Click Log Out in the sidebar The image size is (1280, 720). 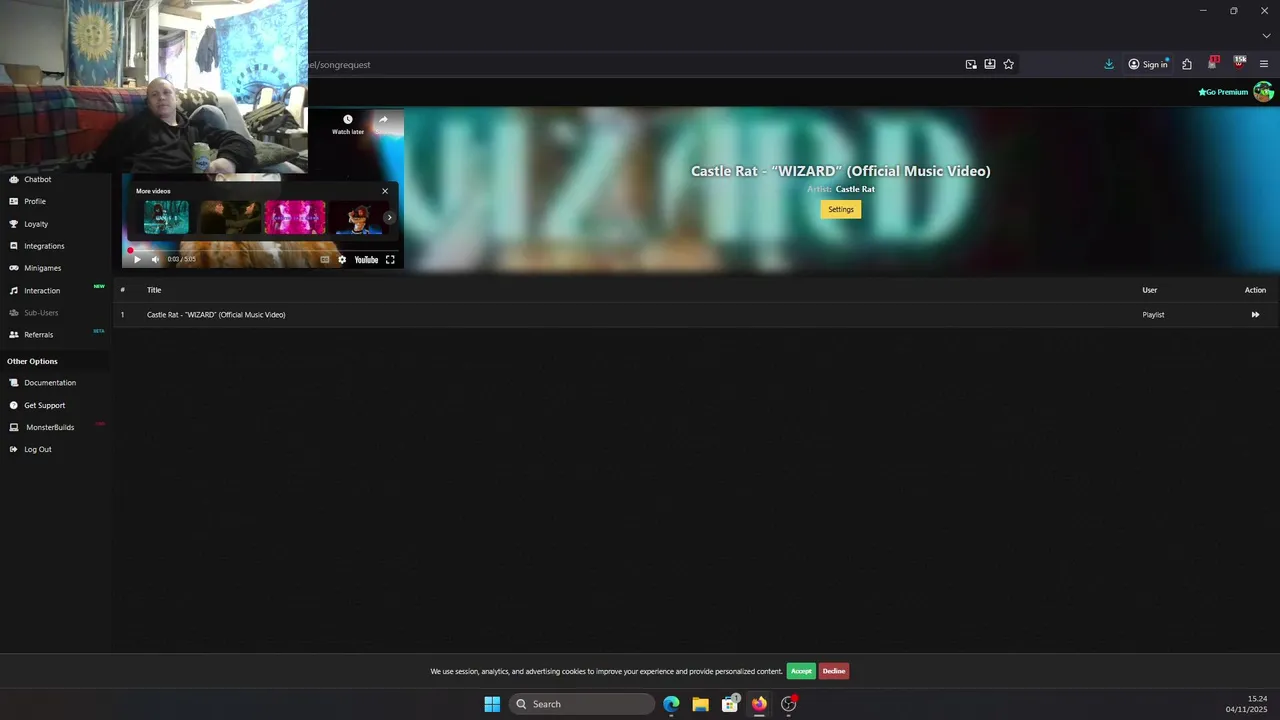coord(37,449)
